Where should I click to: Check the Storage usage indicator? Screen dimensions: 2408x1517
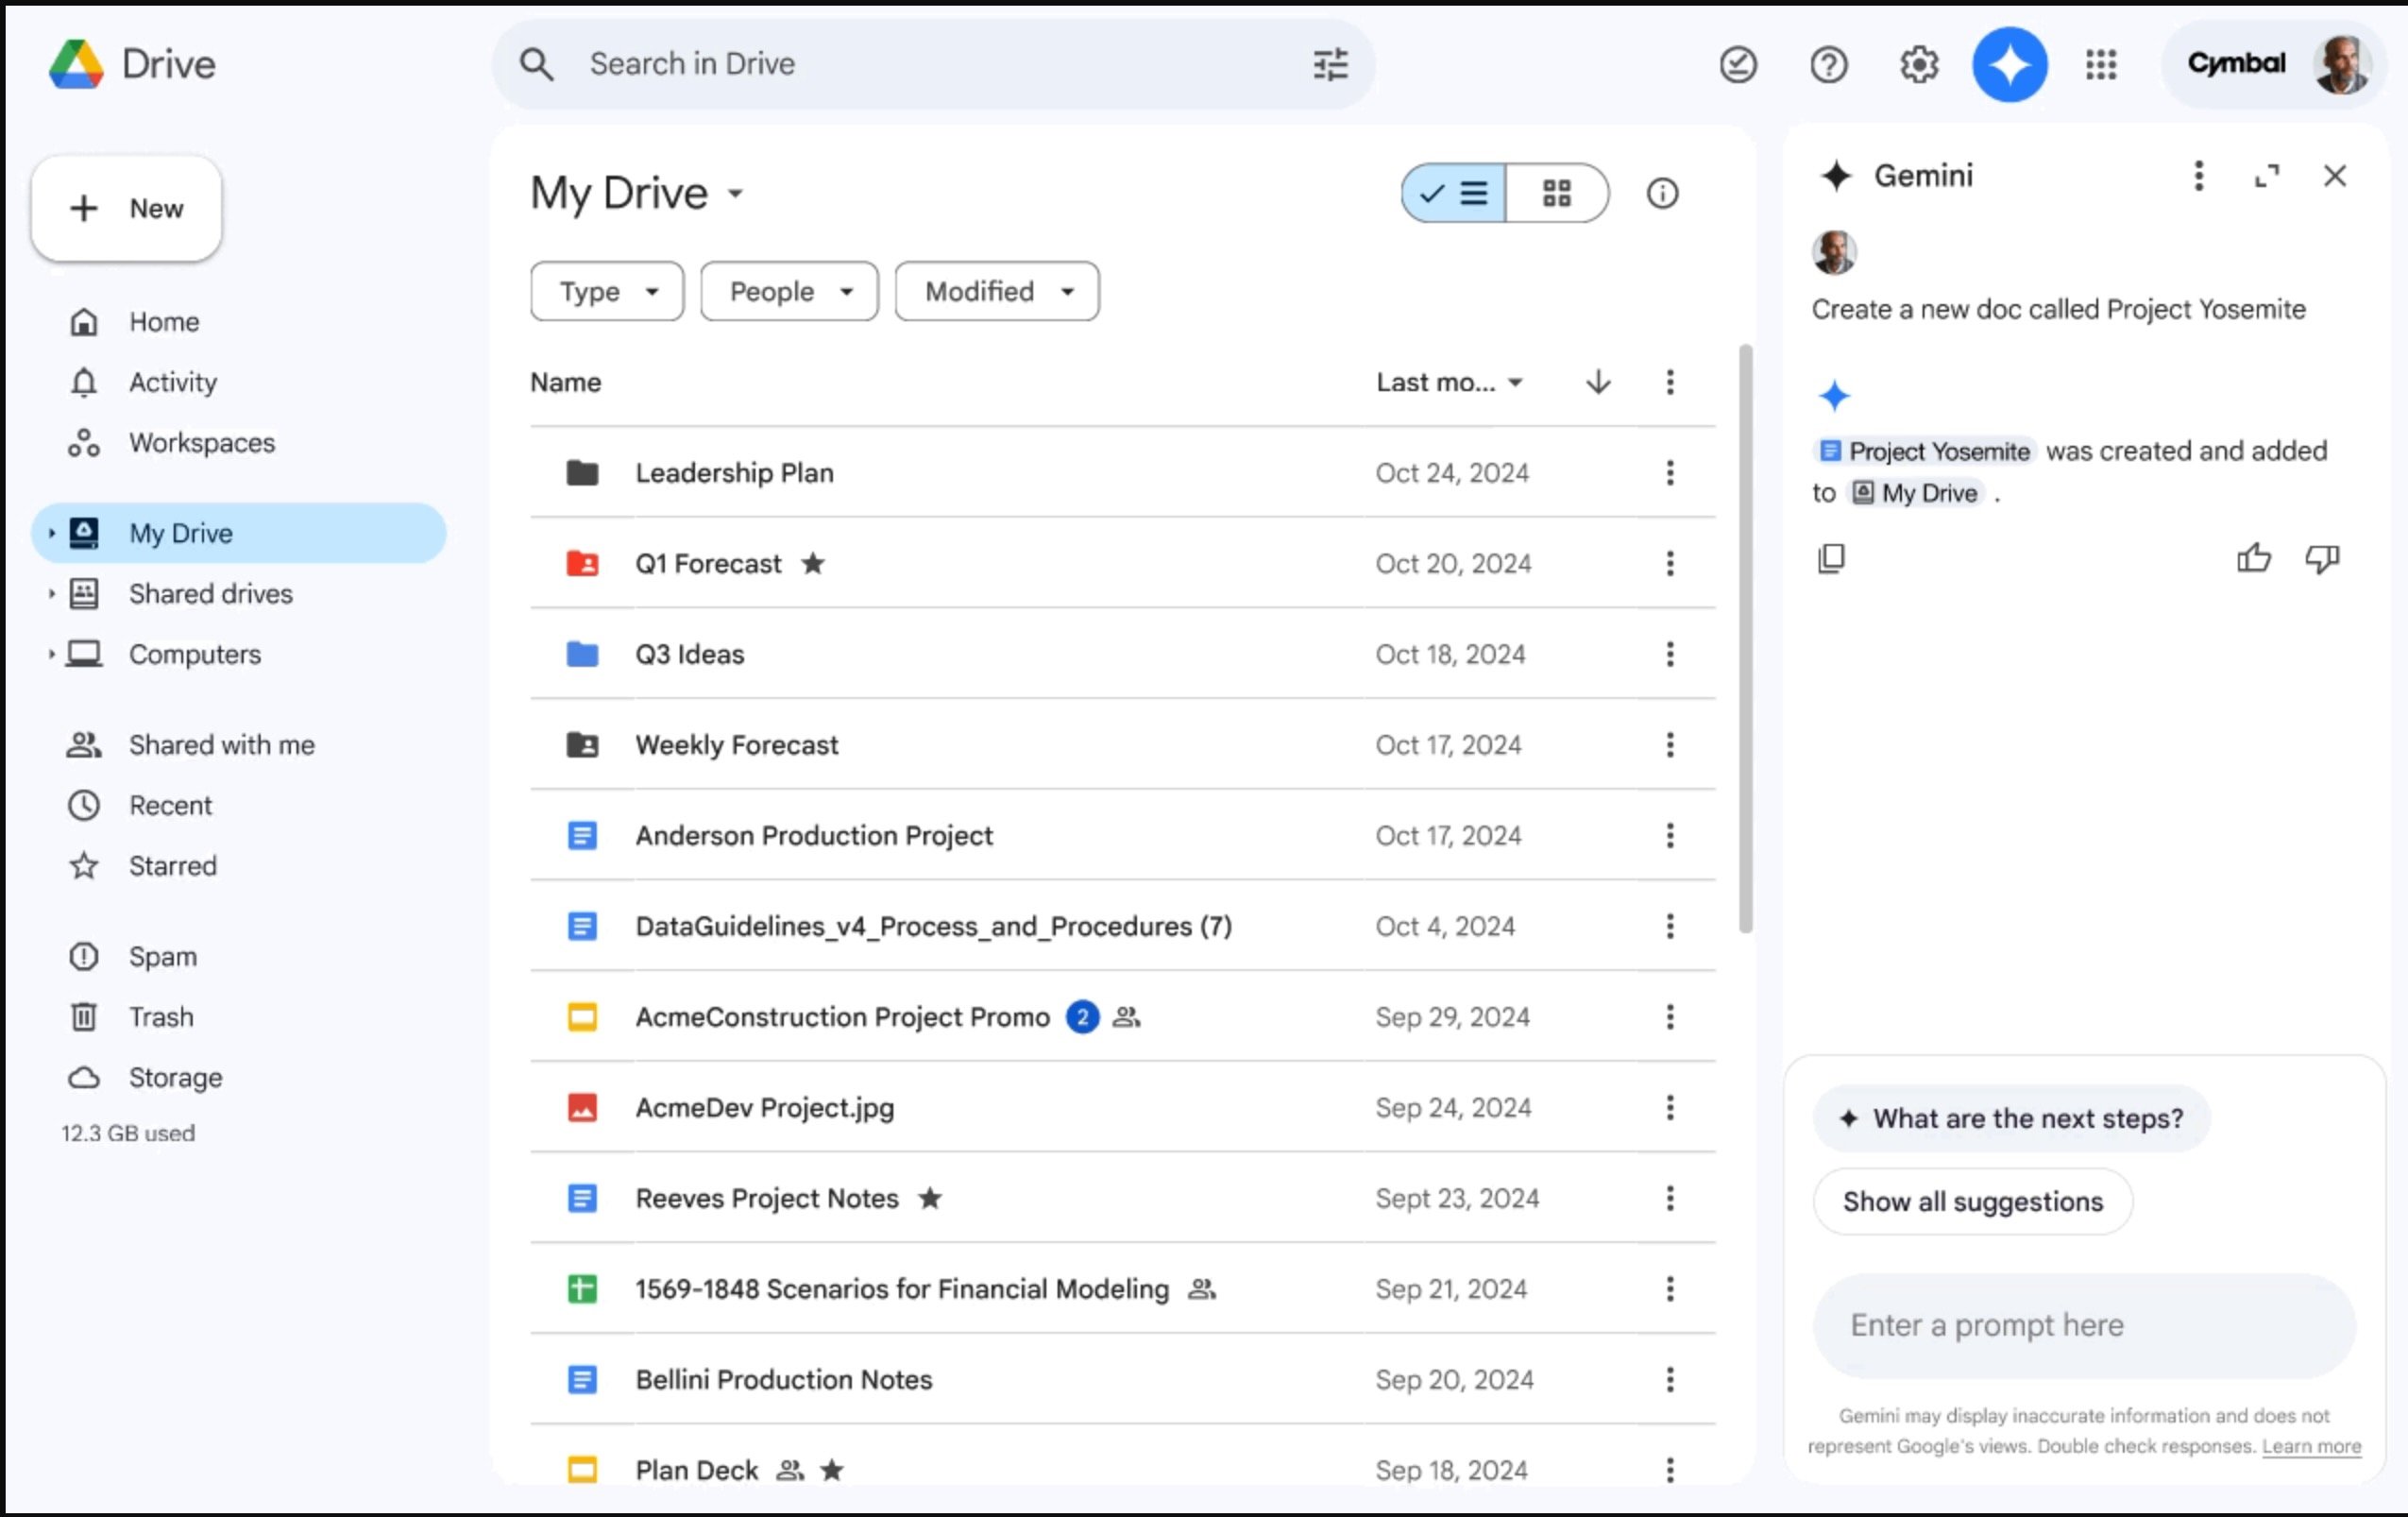pyautogui.click(x=176, y=1077)
